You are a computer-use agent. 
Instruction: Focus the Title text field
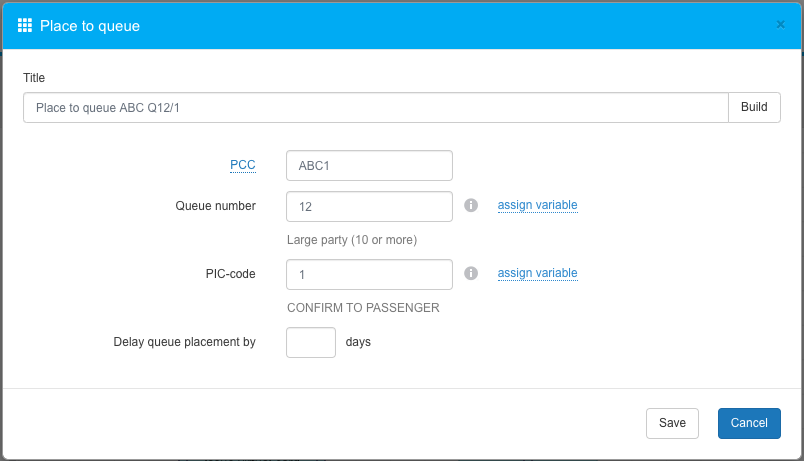(x=375, y=108)
